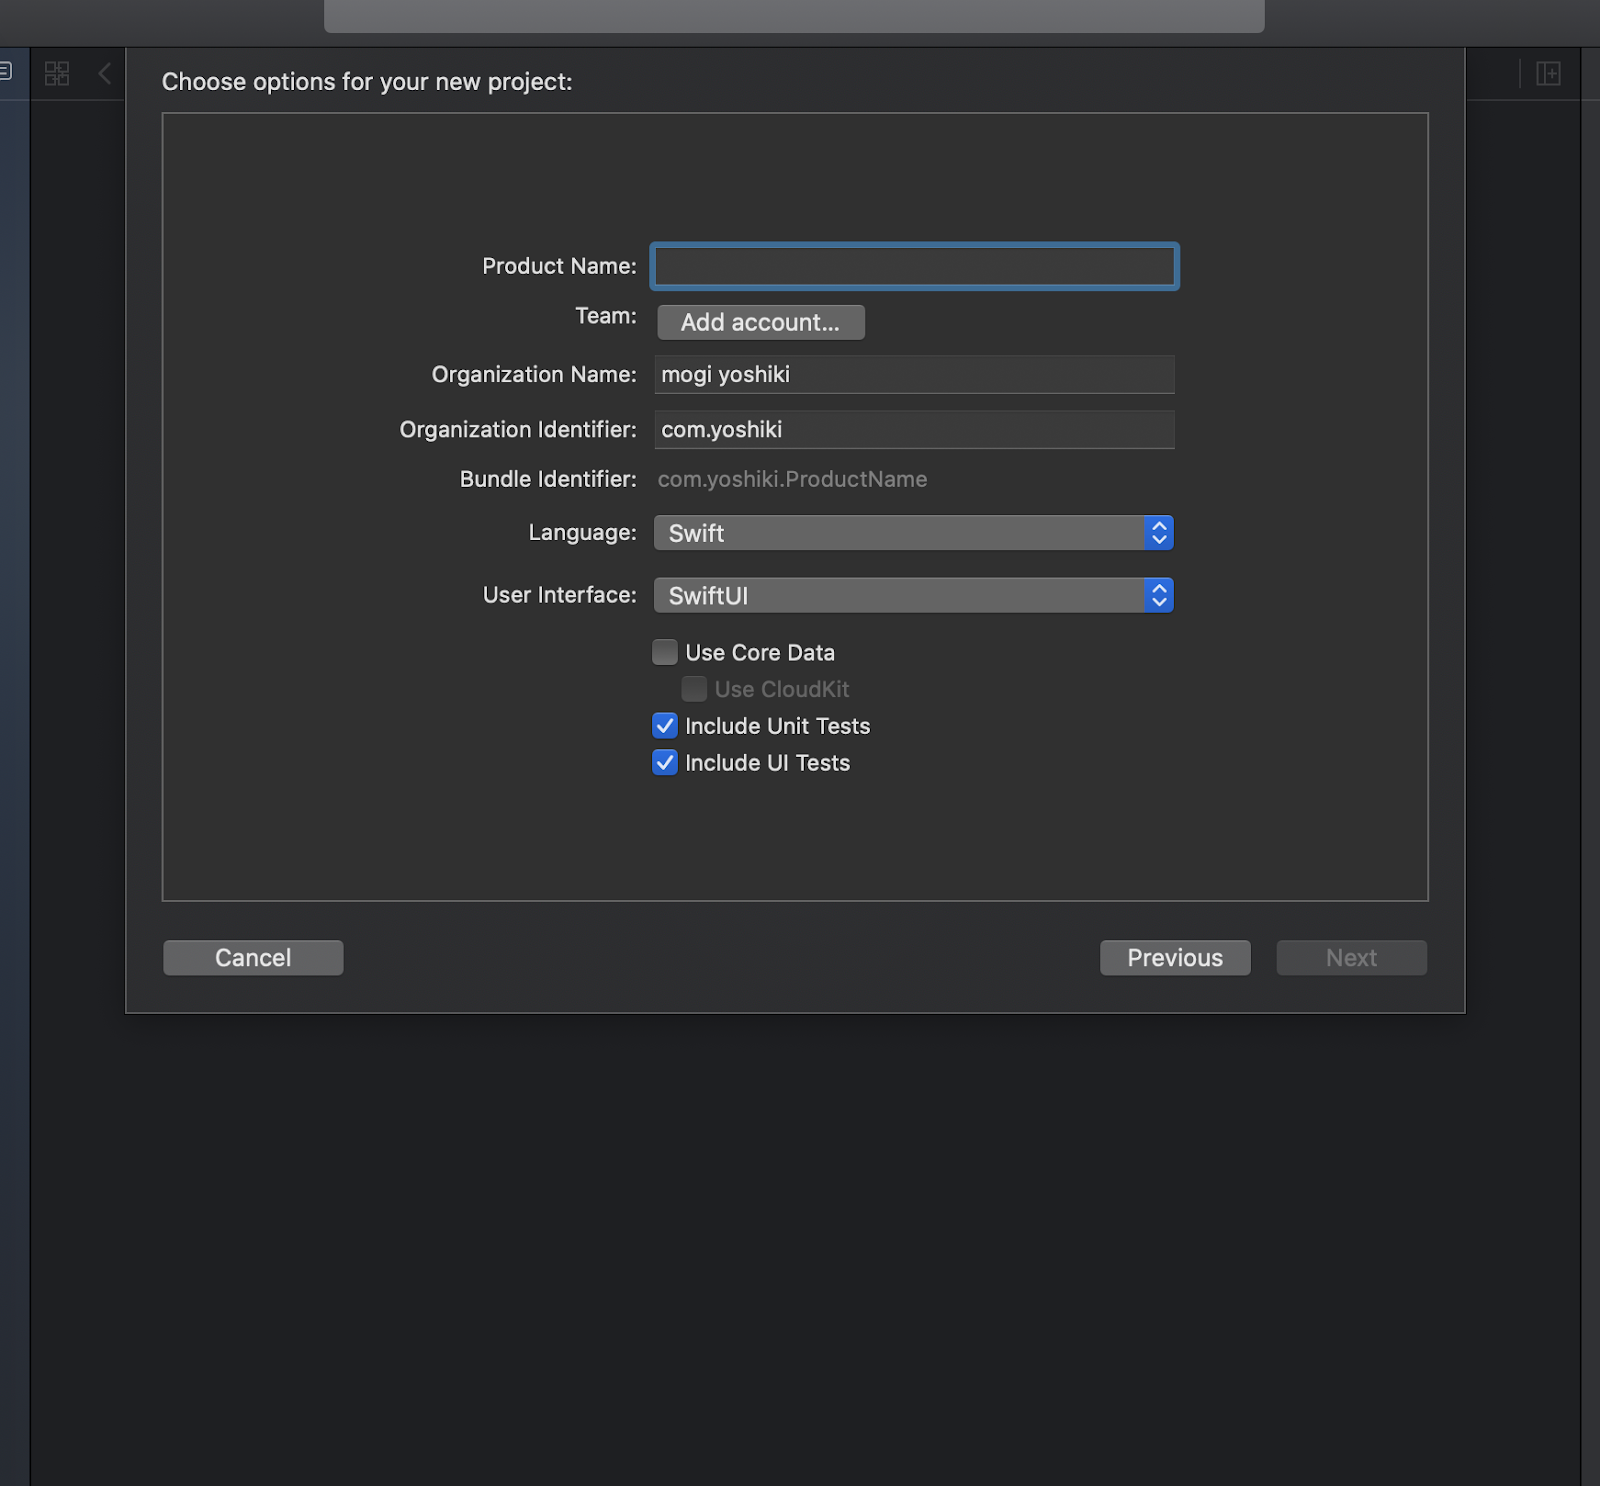1600x1486 pixels.
Task: Uncheck Include Unit Tests
Action: pos(665,726)
